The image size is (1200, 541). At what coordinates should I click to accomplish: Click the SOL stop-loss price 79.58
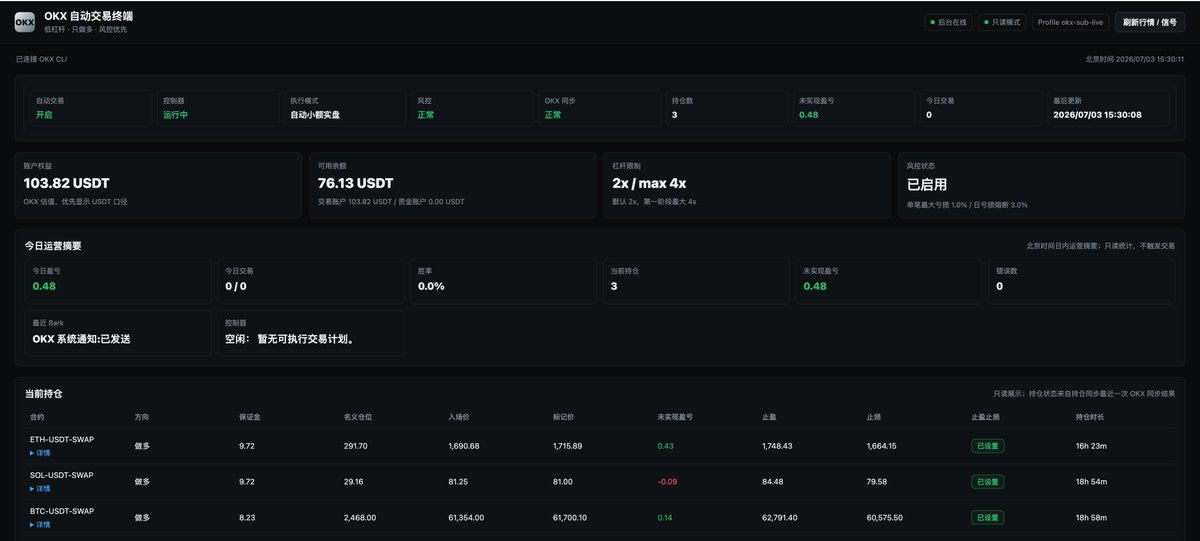(876, 481)
